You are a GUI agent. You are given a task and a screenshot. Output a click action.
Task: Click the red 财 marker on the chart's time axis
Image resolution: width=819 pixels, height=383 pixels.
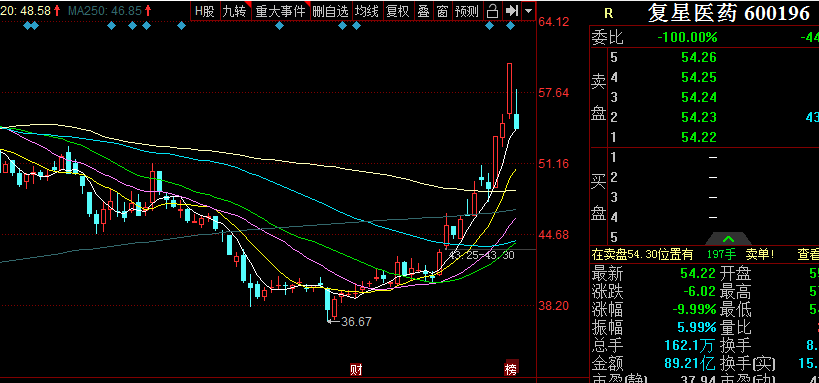(356, 369)
